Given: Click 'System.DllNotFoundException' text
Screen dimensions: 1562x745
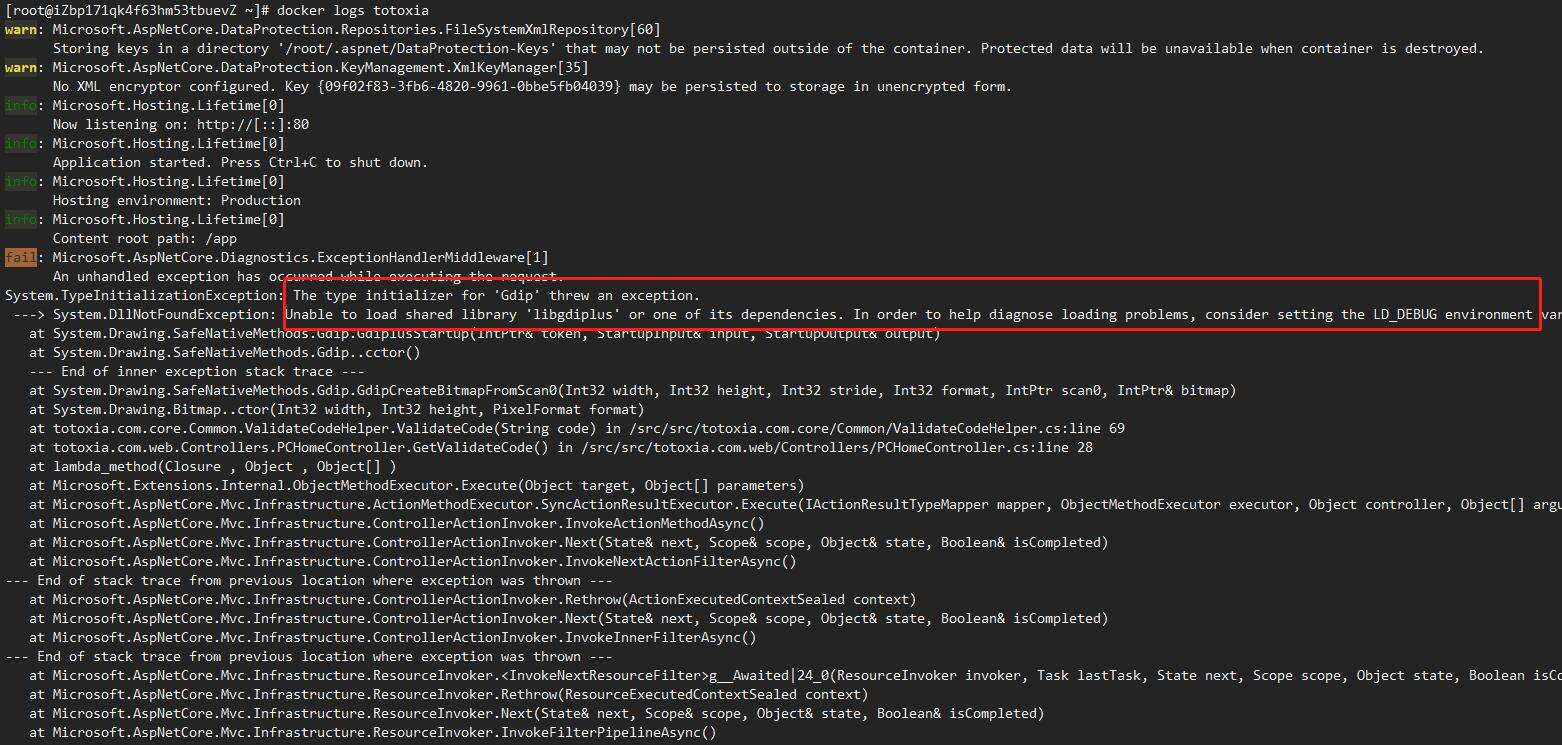Looking at the screenshot, I should [x=160, y=314].
